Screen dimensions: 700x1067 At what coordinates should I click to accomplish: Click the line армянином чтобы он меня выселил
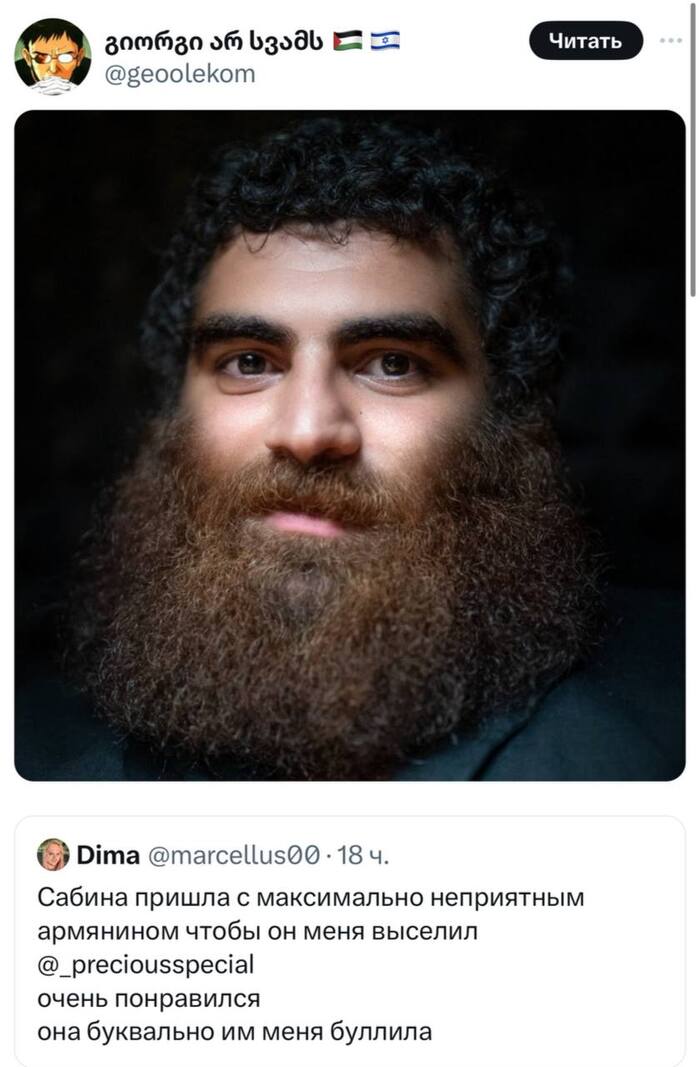click(x=257, y=931)
